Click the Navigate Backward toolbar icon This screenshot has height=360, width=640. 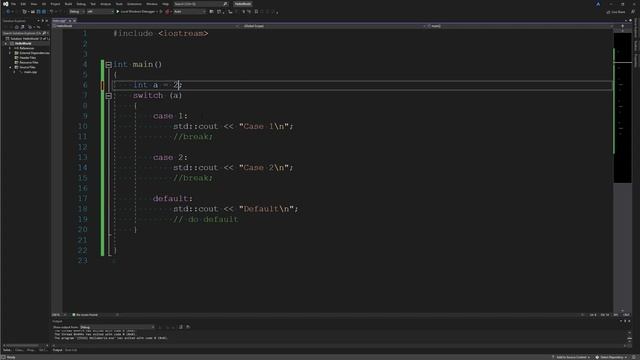(x=8, y=12)
